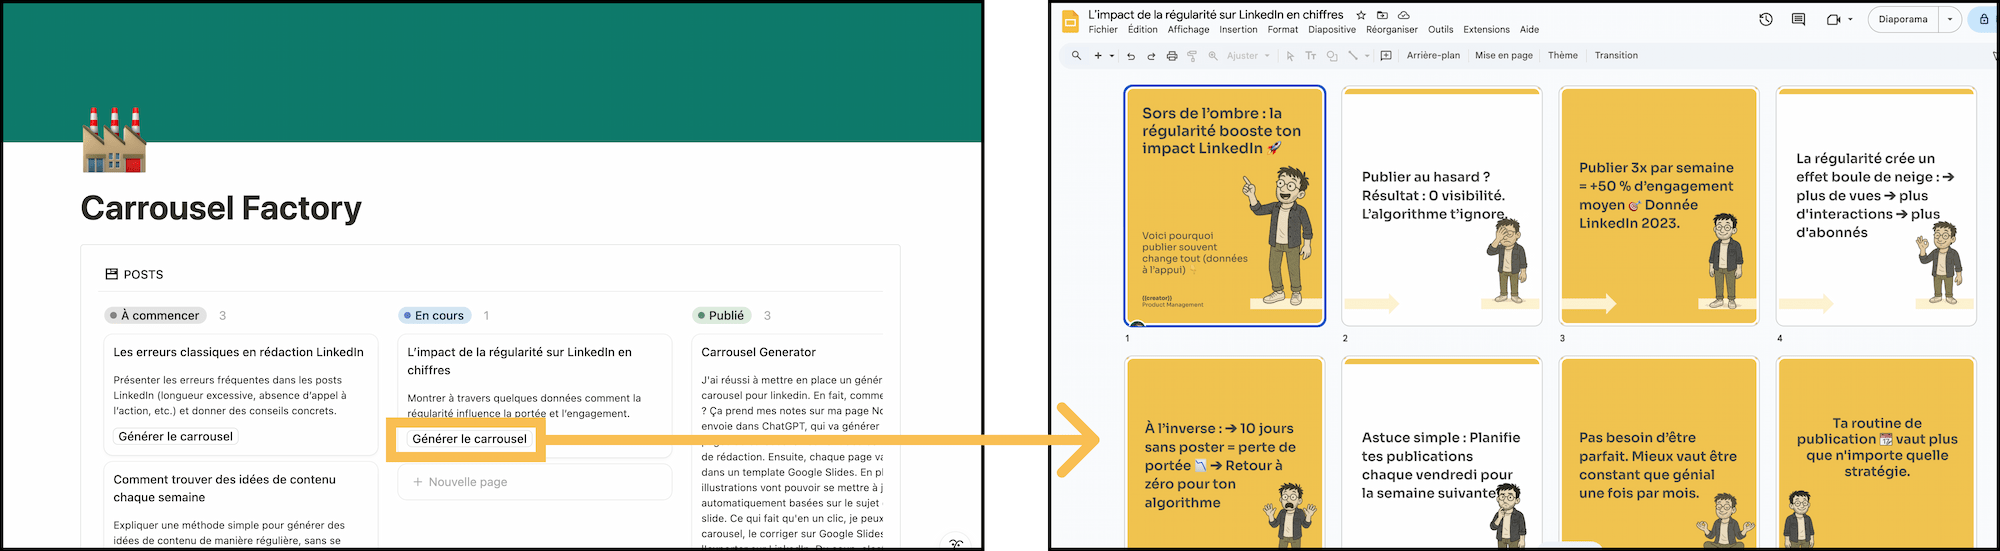Viewport: 2000px width, 551px height.
Task: Start the Diaporama presentation
Action: 1903,19
